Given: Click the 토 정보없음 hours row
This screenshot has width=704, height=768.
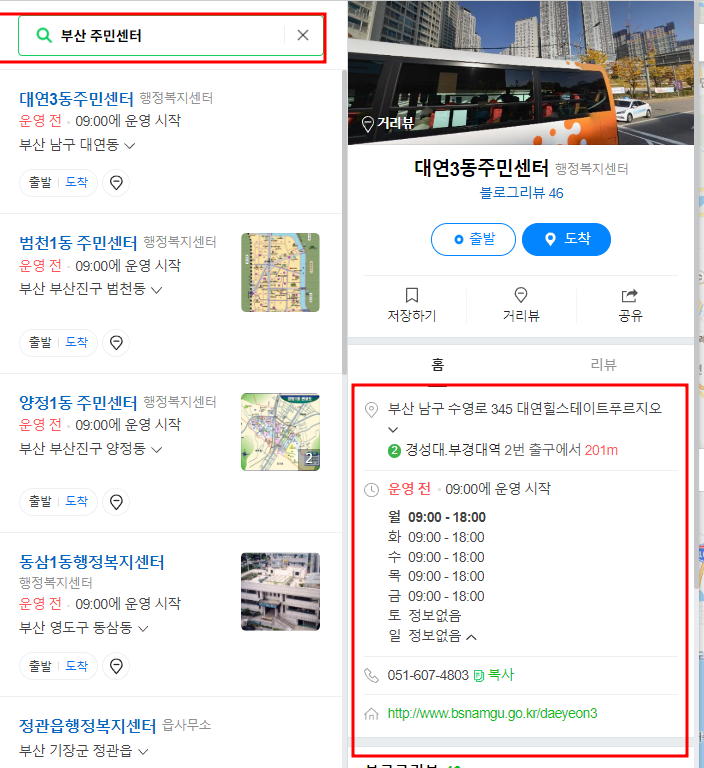Looking at the screenshot, I should pos(424,616).
